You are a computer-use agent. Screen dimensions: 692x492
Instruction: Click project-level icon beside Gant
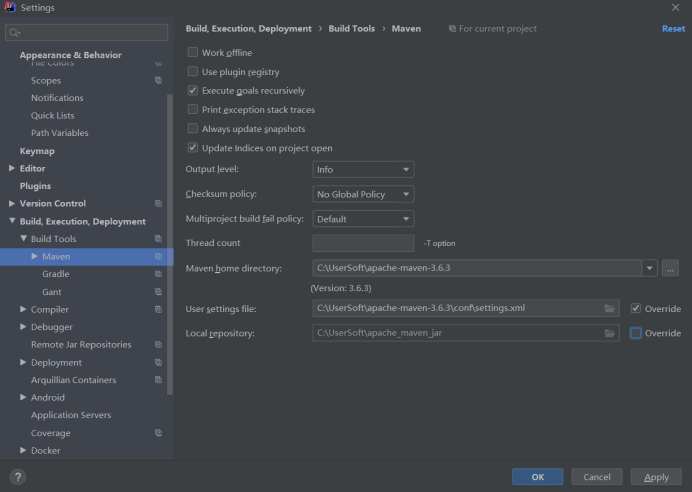coord(158,292)
